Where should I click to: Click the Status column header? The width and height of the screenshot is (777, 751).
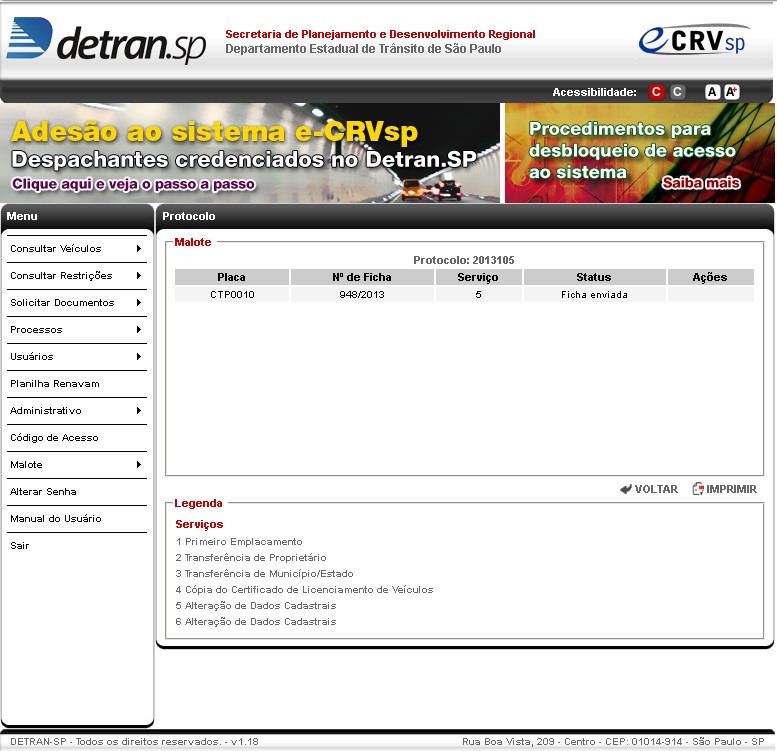coord(594,277)
